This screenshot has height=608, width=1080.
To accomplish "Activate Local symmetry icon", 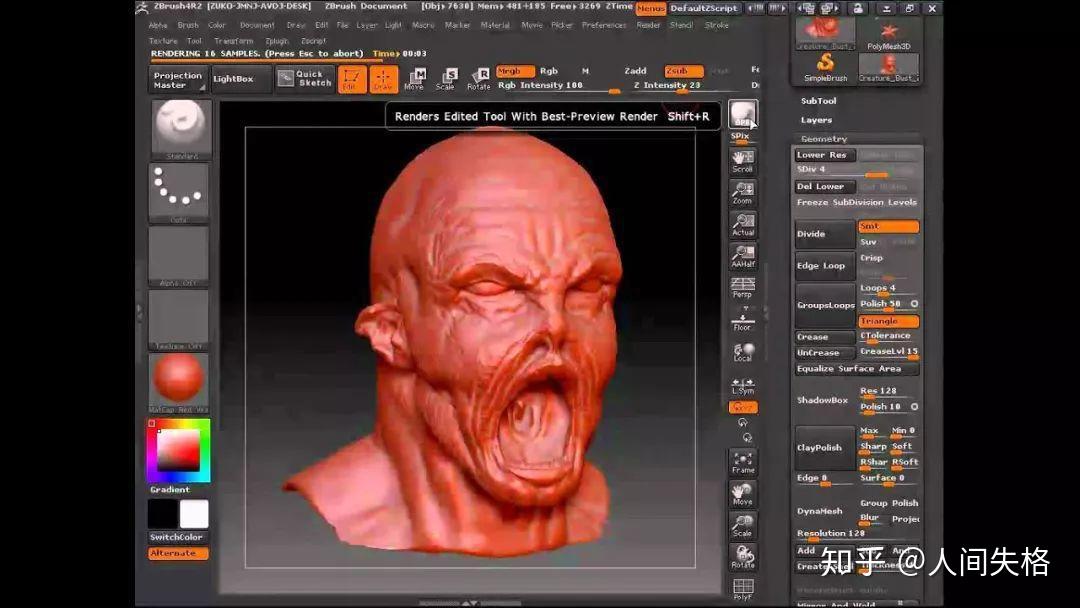I will coord(742,351).
